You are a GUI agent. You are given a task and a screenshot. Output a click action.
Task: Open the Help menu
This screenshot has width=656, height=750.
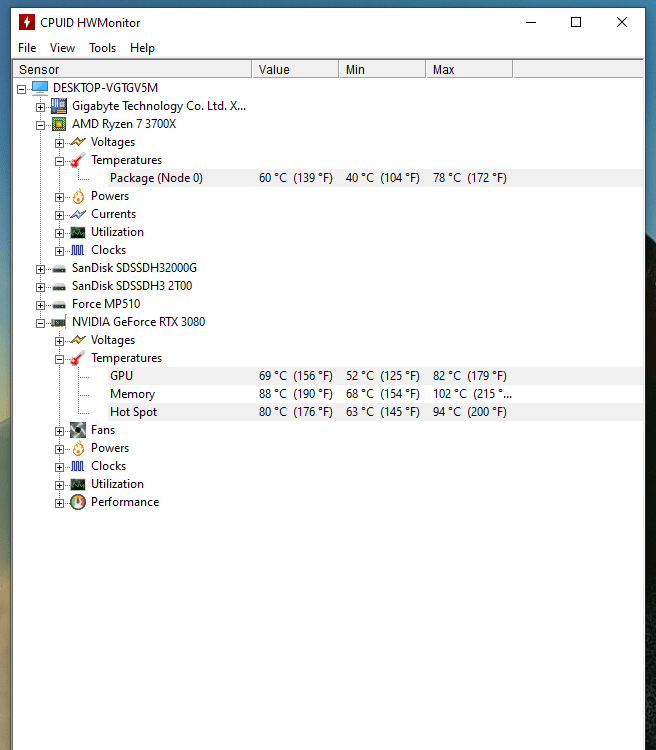tap(142, 48)
